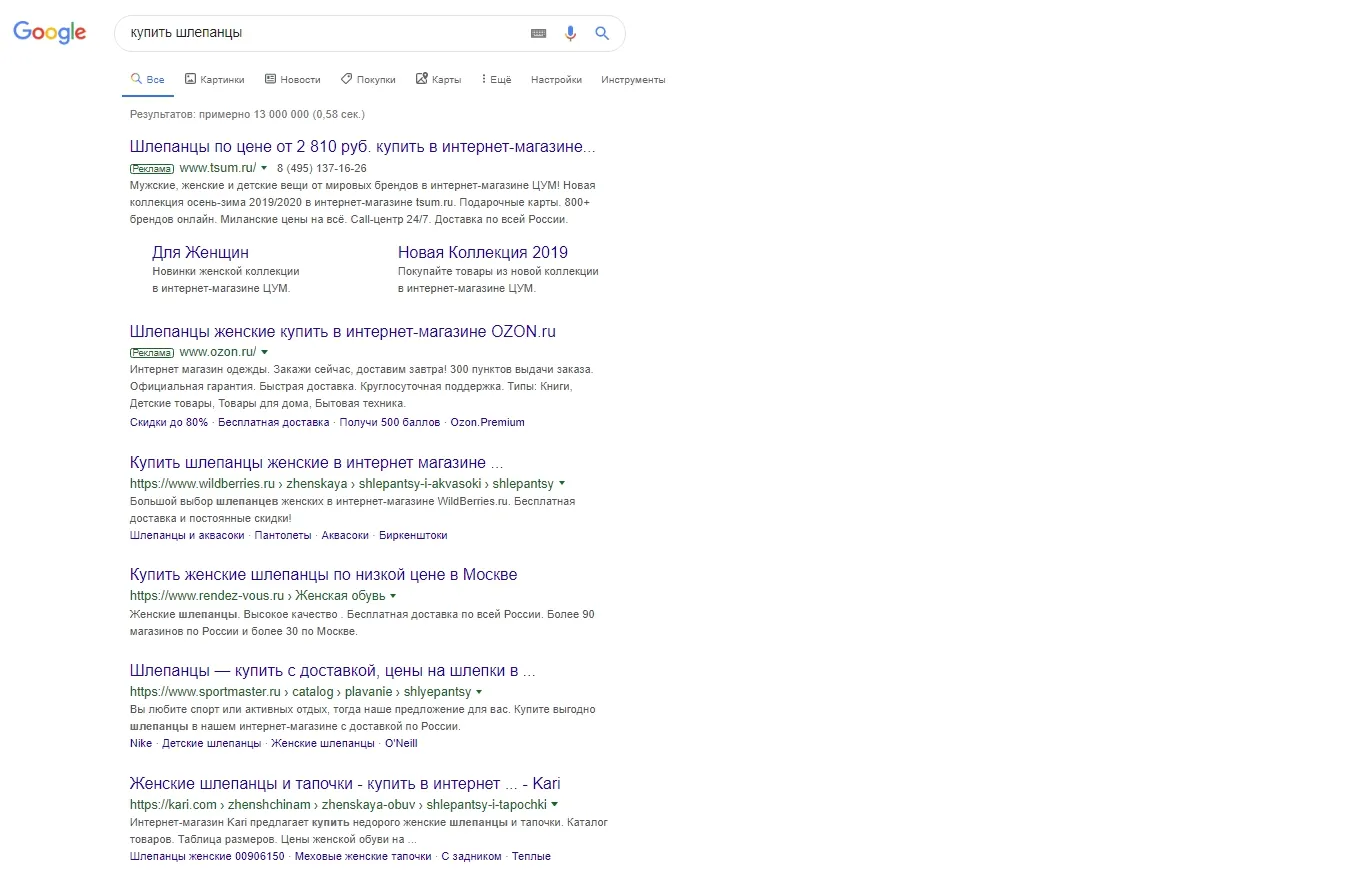Click the Для Женщин sitelink

point(200,252)
